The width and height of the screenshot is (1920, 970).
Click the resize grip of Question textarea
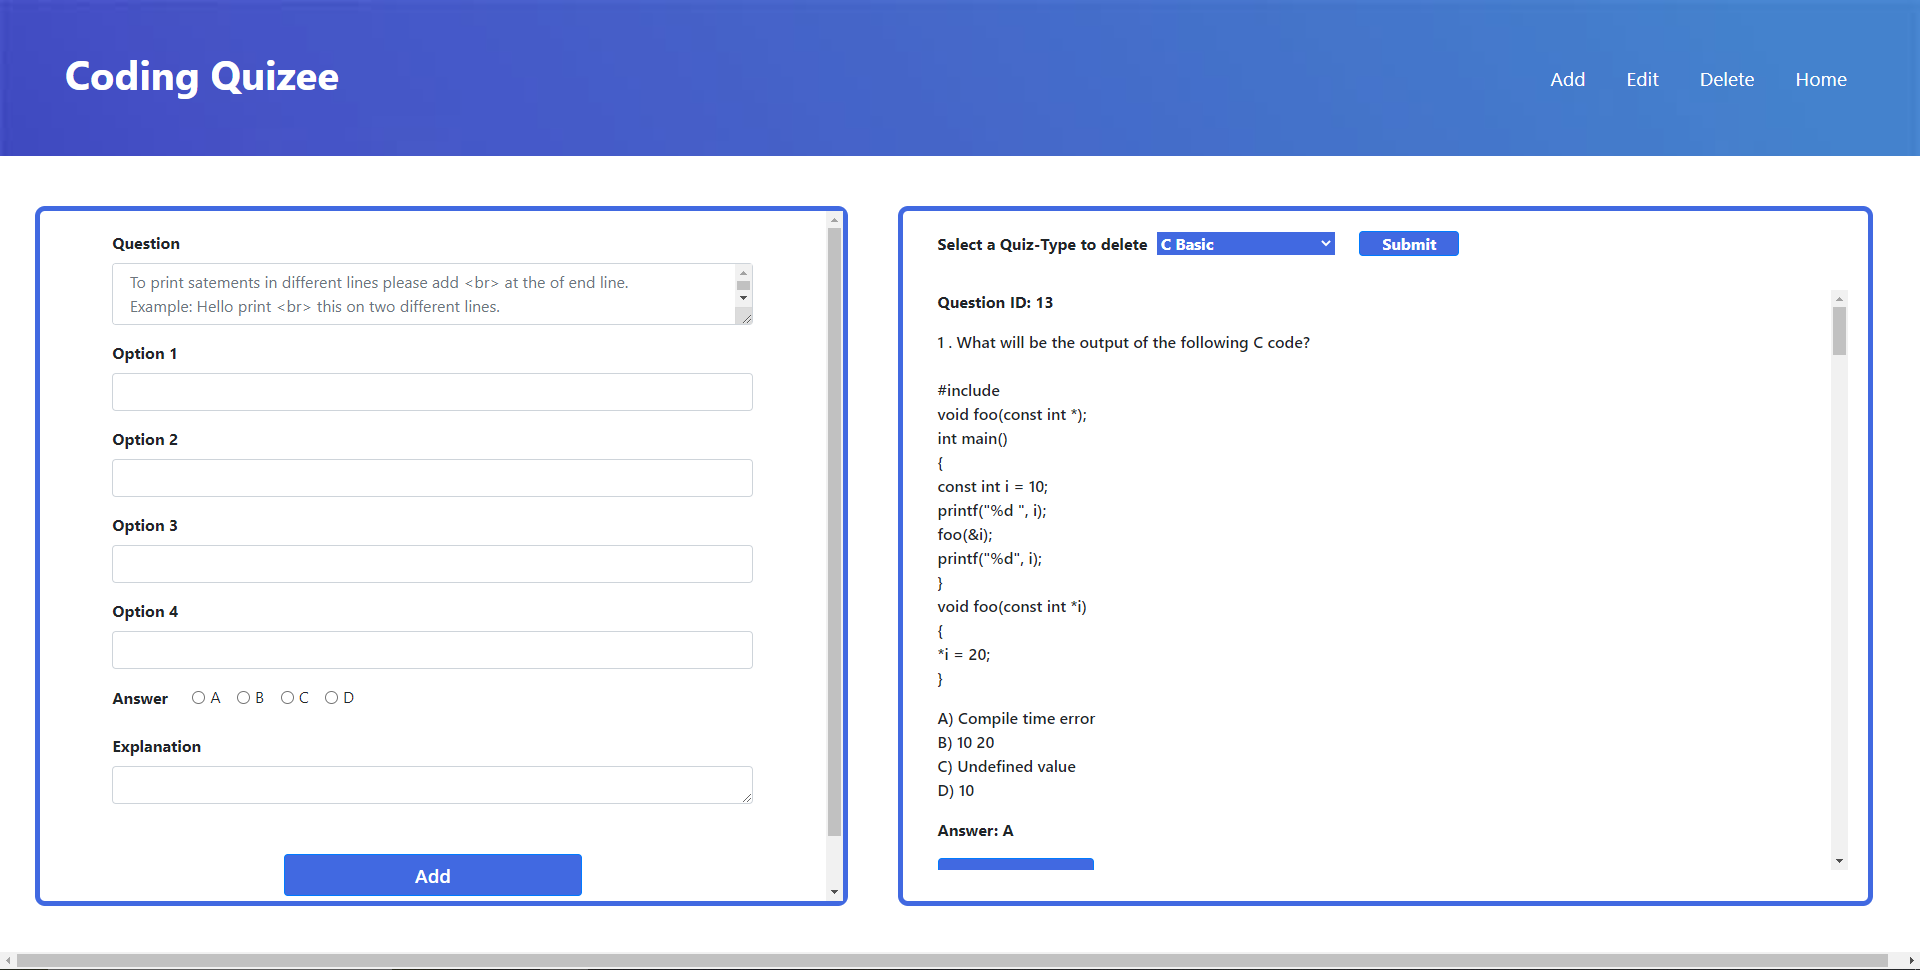tap(744, 317)
